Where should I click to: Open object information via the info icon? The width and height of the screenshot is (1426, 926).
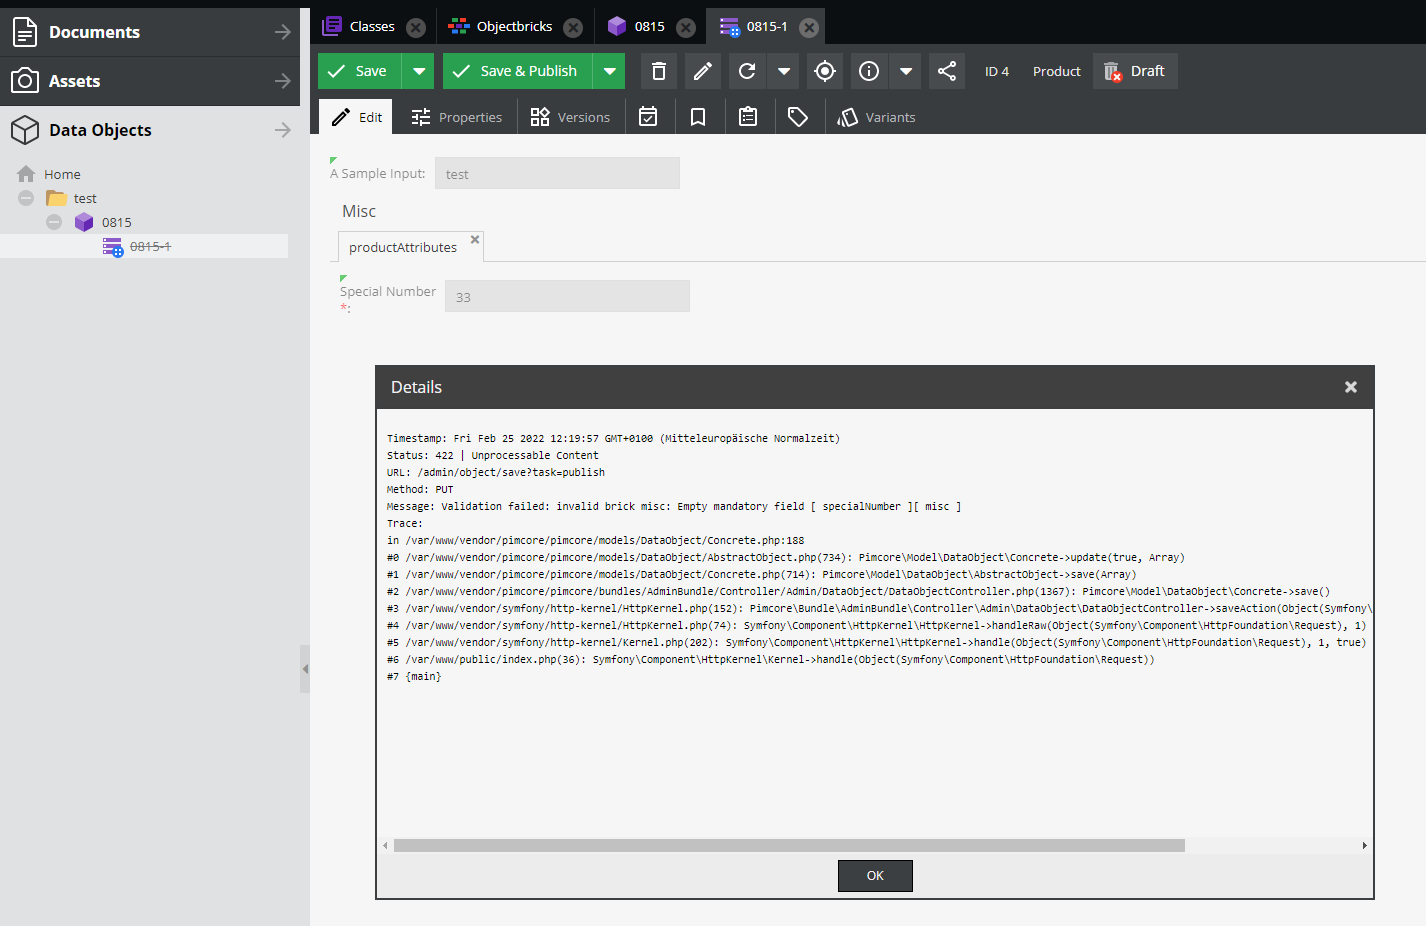click(x=868, y=71)
